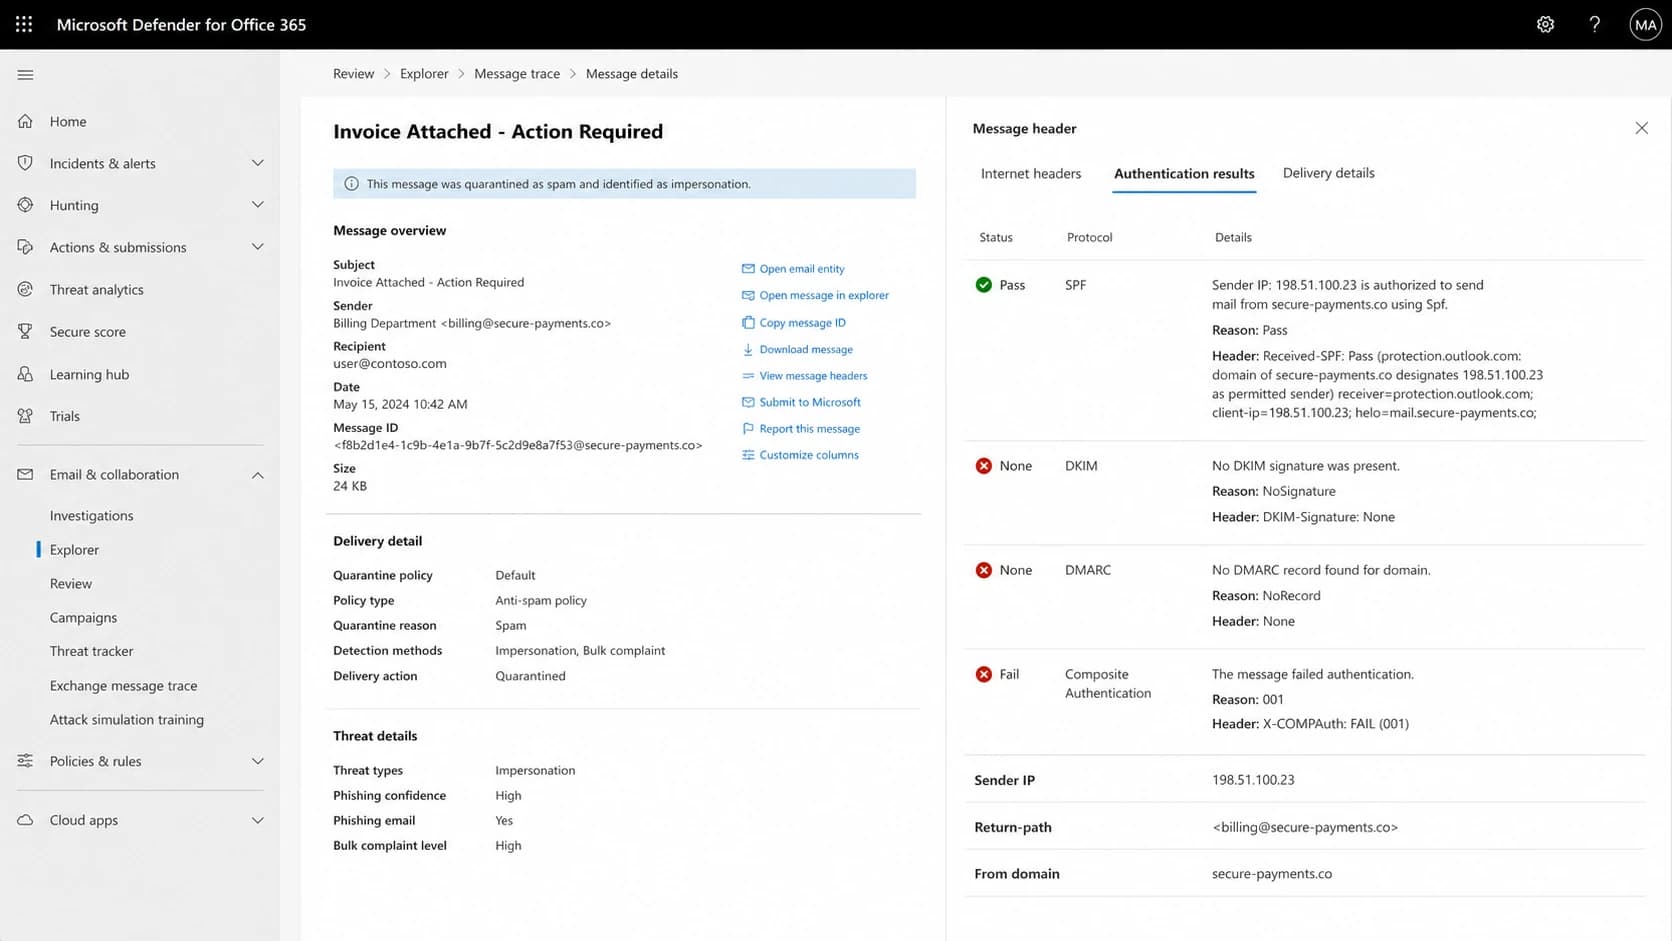The height and width of the screenshot is (941, 1672).
Task: Click Open message in explorer link
Action: 815,295
